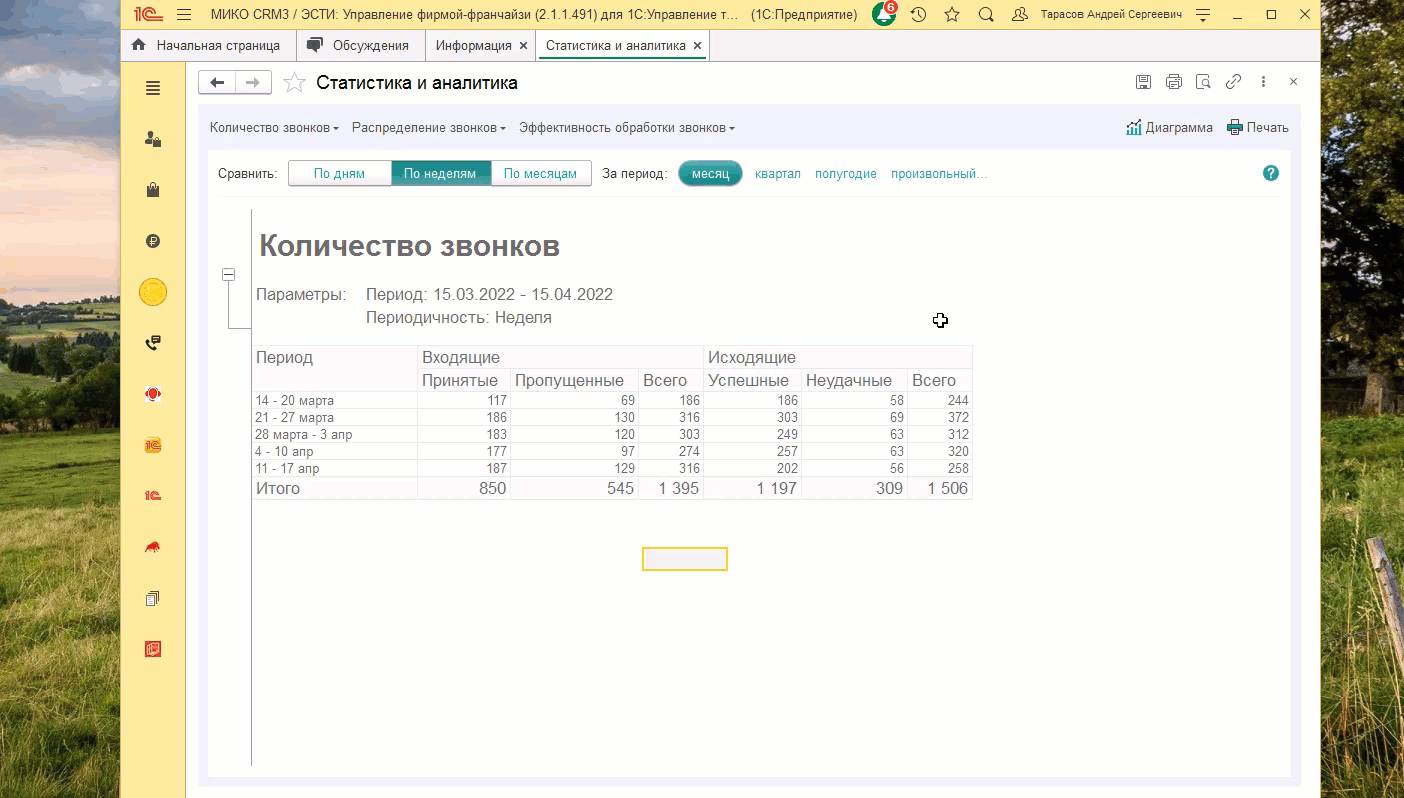The width and height of the screenshot is (1404, 798).
Task: Click the favorites star in title bar
Action: [x=952, y=15]
